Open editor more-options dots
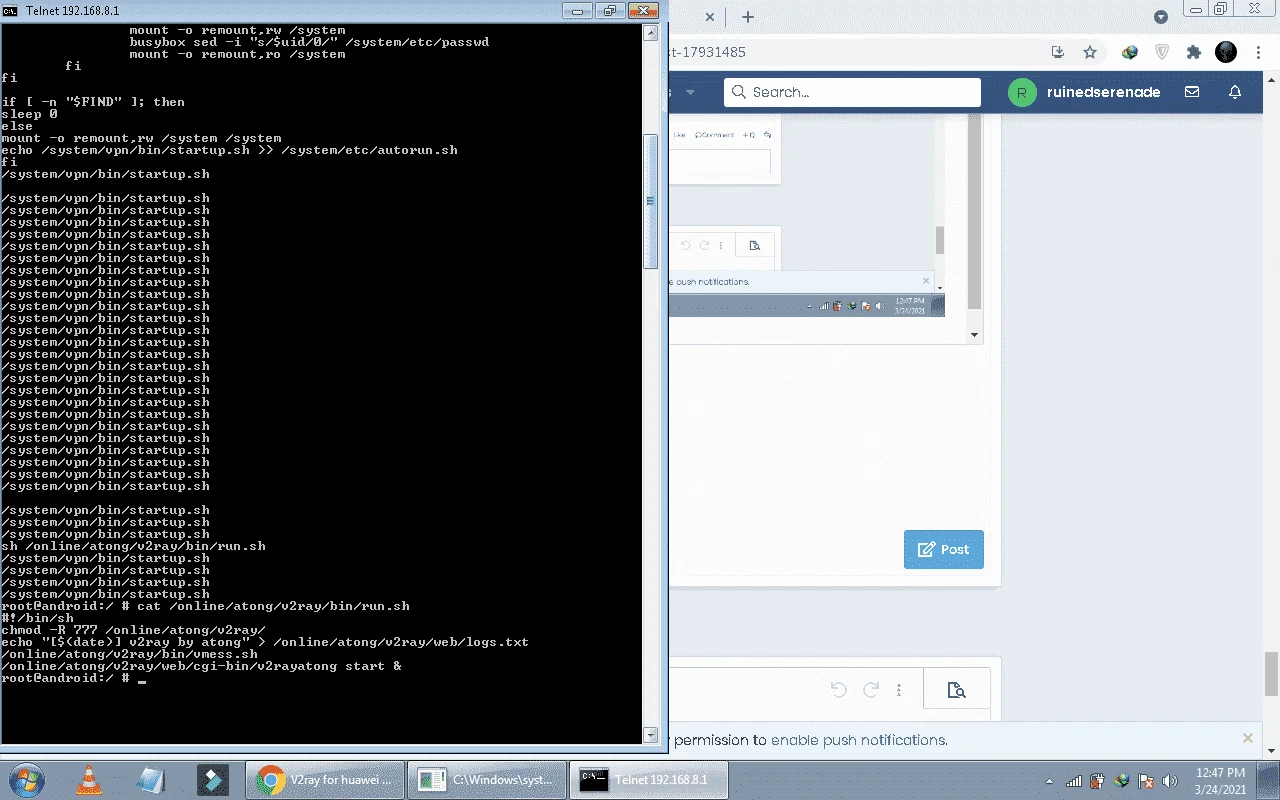This screenshot has width=1280, height=800. [x=899, y=690]
